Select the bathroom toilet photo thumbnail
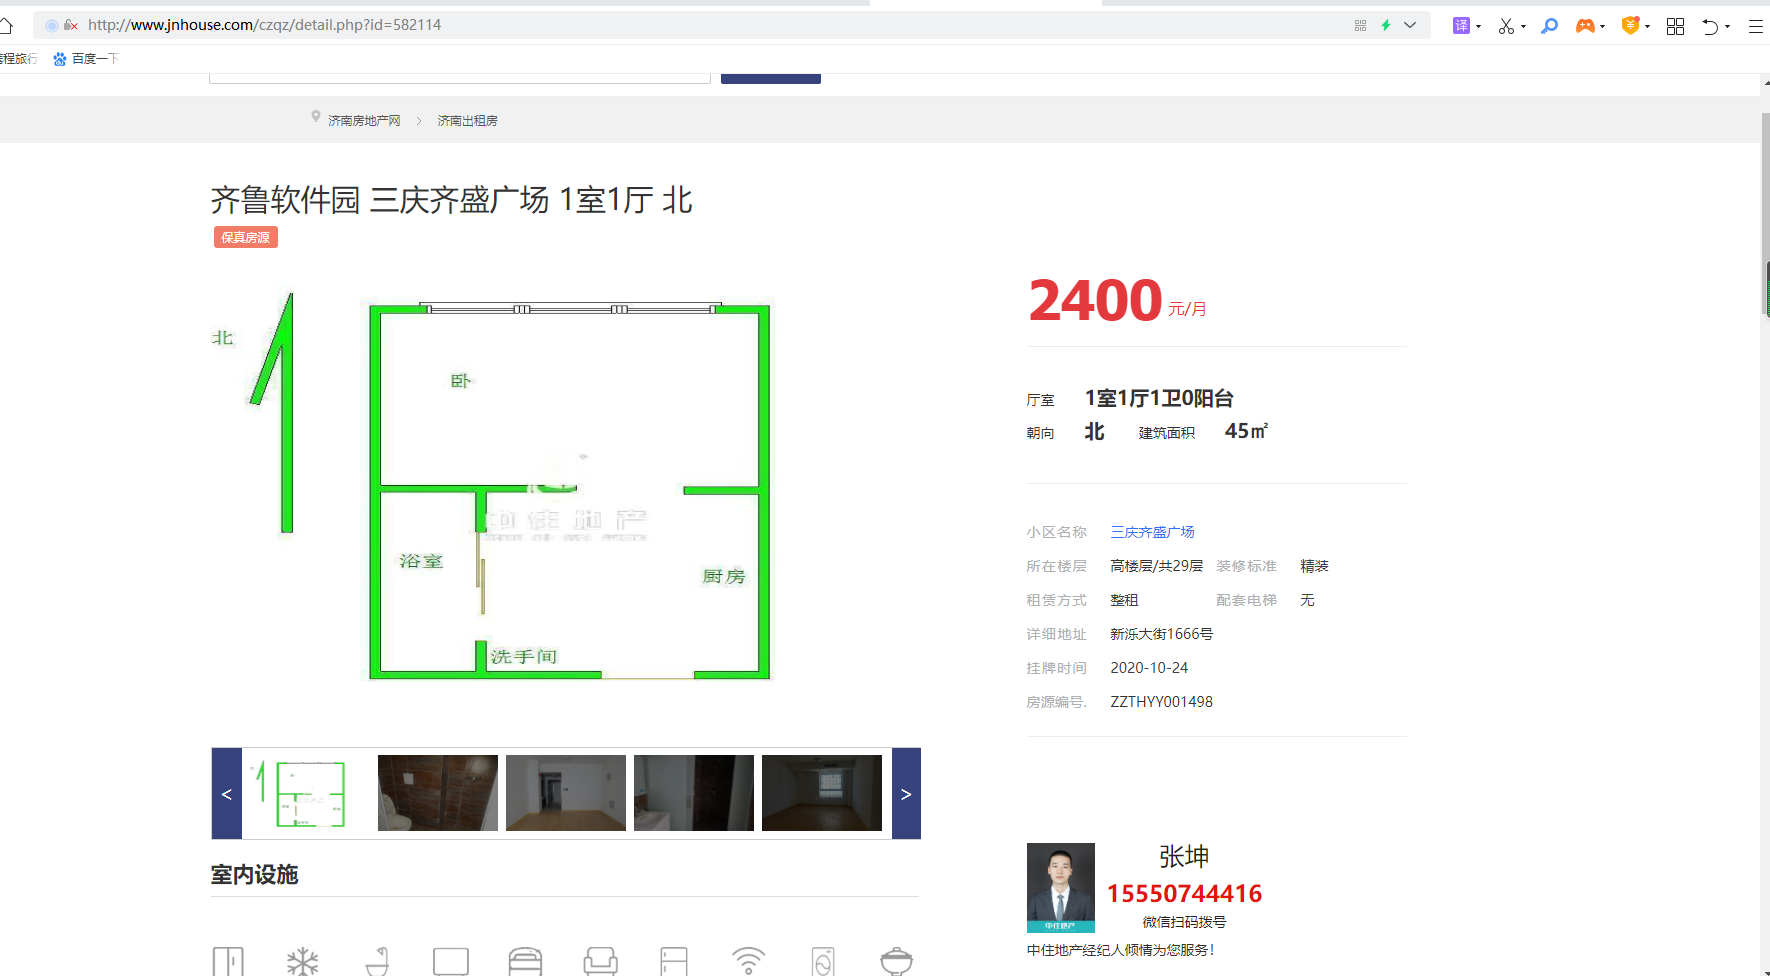This screenshot has width=1770, height=976. tap(438, 793)
